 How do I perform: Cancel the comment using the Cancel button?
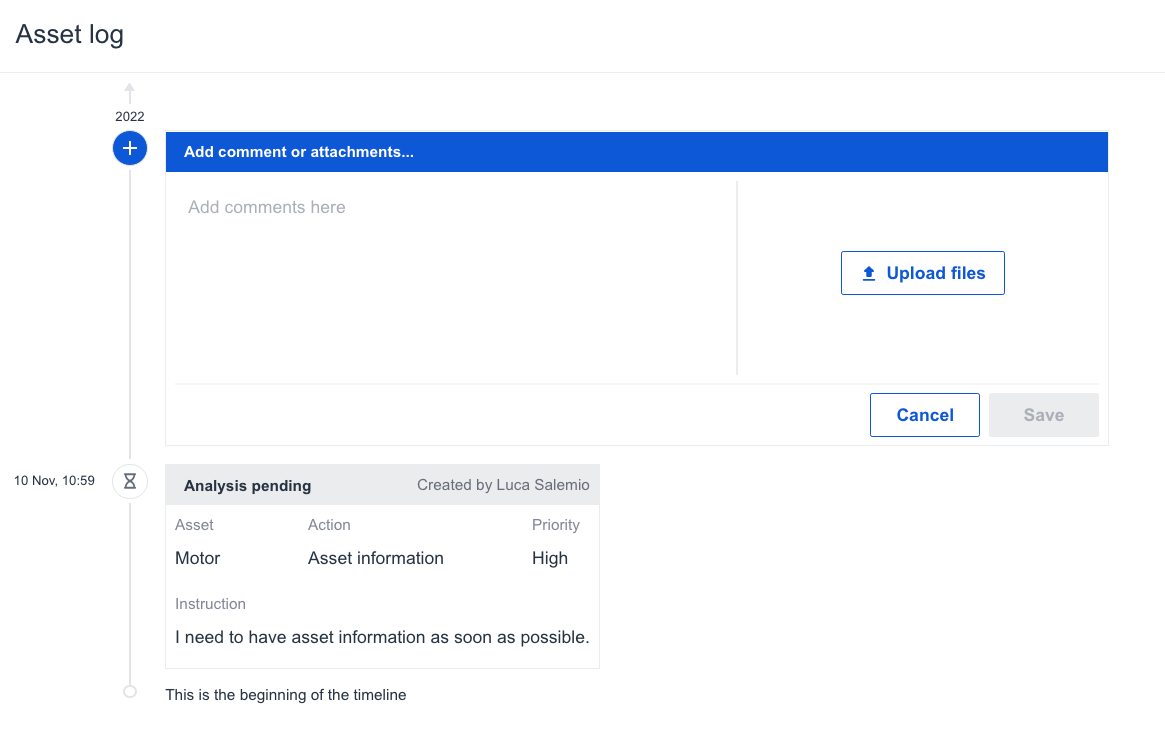pyautogui.click(x=924, y=414)
